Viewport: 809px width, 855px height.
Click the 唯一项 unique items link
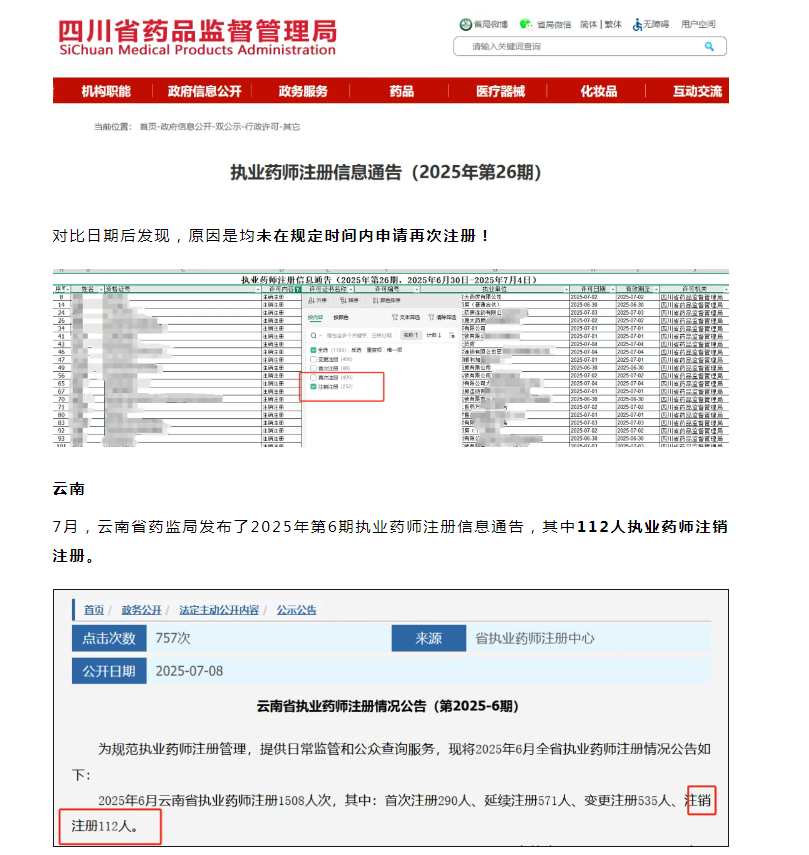click(x=394, y=350)
